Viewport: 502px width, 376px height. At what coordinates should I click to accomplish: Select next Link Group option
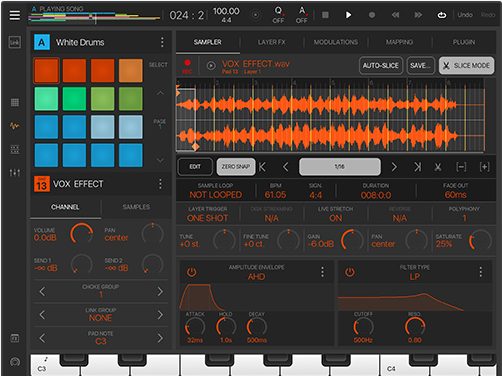(160, 315)
